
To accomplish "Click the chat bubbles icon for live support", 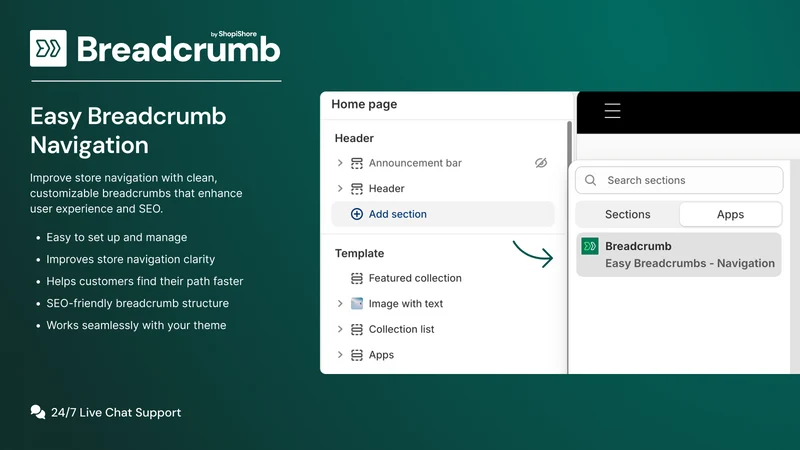I will [38, 412].
